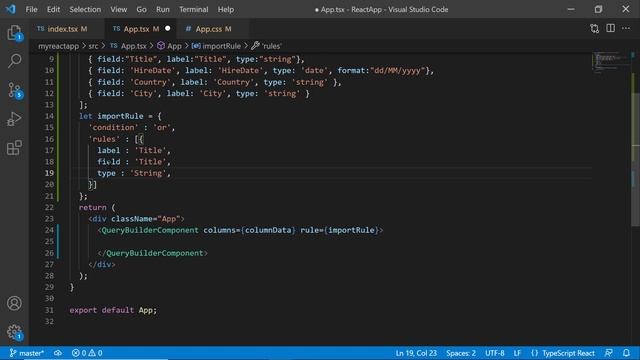640x360 pixels.
Task: Click the master branch indicator
Action: (27, 353)
